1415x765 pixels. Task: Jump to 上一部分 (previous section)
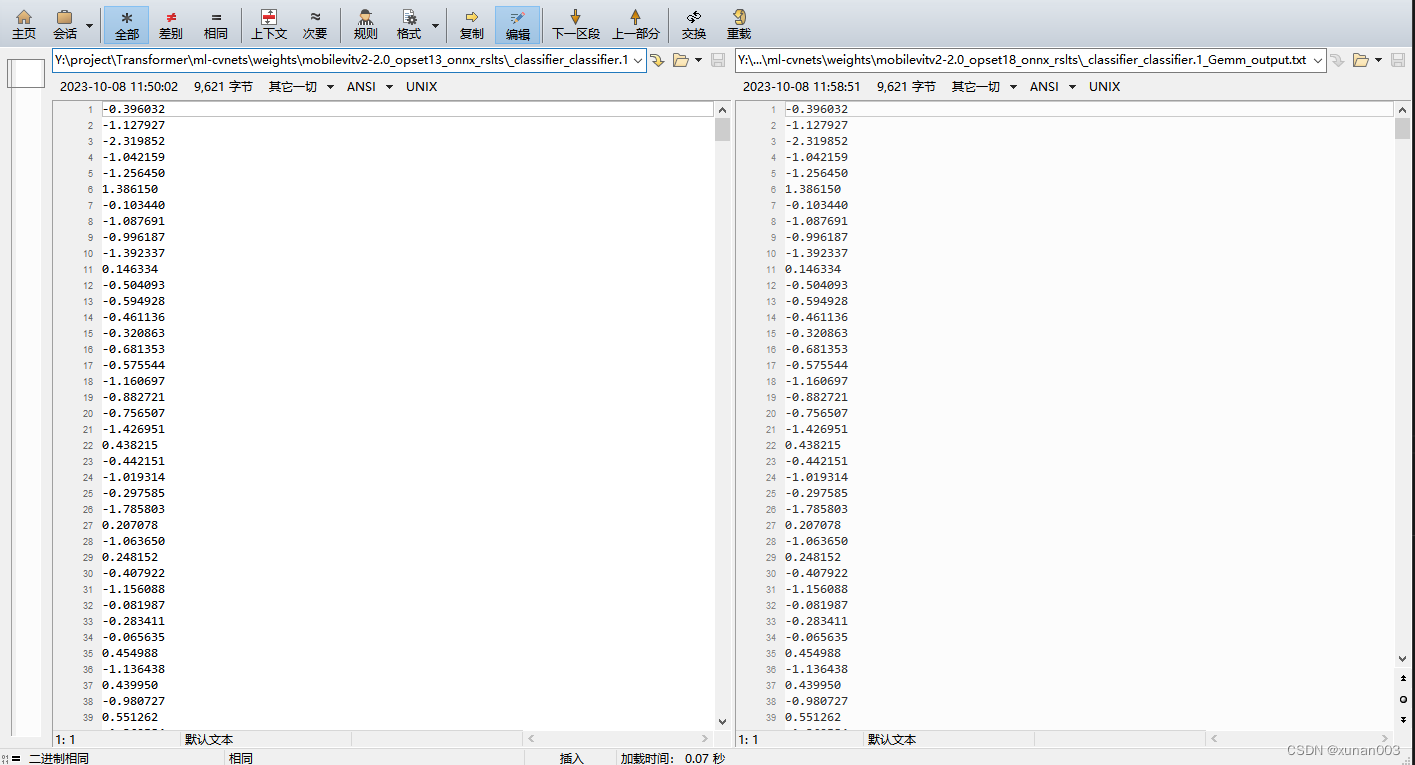[636, 25]
